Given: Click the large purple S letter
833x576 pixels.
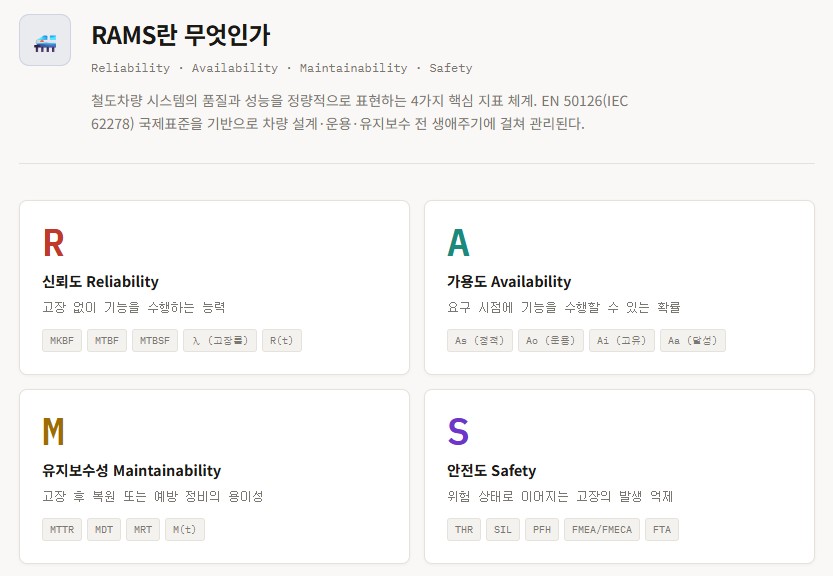Looking at the screenshot, I should point(458,431).
